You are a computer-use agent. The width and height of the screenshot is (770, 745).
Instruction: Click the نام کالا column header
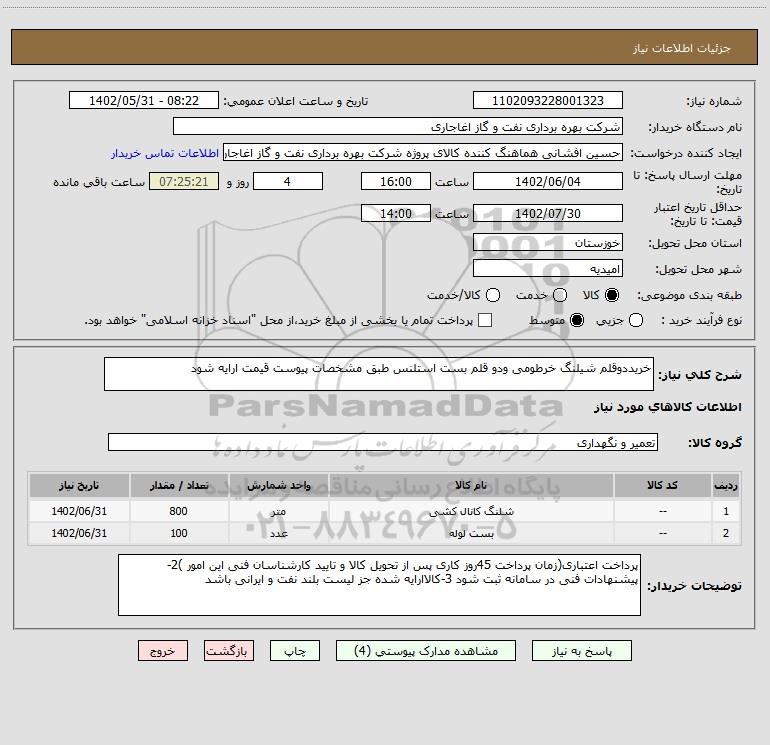[471, 486]
